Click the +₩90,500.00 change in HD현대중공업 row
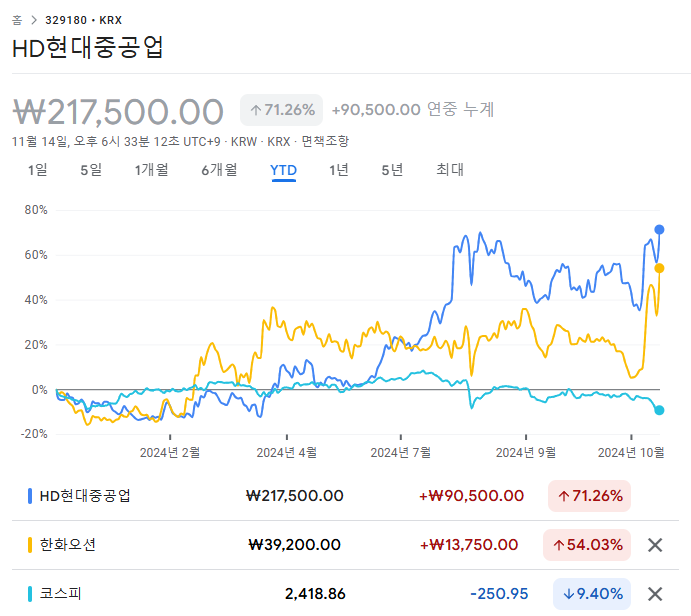 [x=471, y=496]
